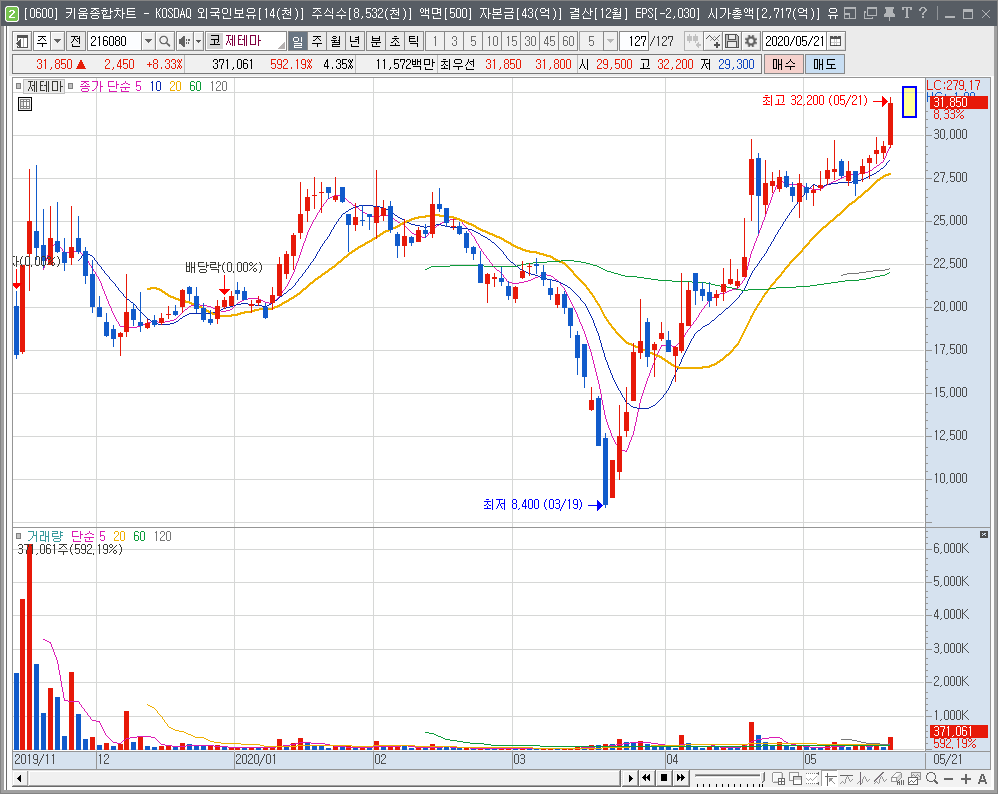Open help question mark in title bar

click(923, 13)
